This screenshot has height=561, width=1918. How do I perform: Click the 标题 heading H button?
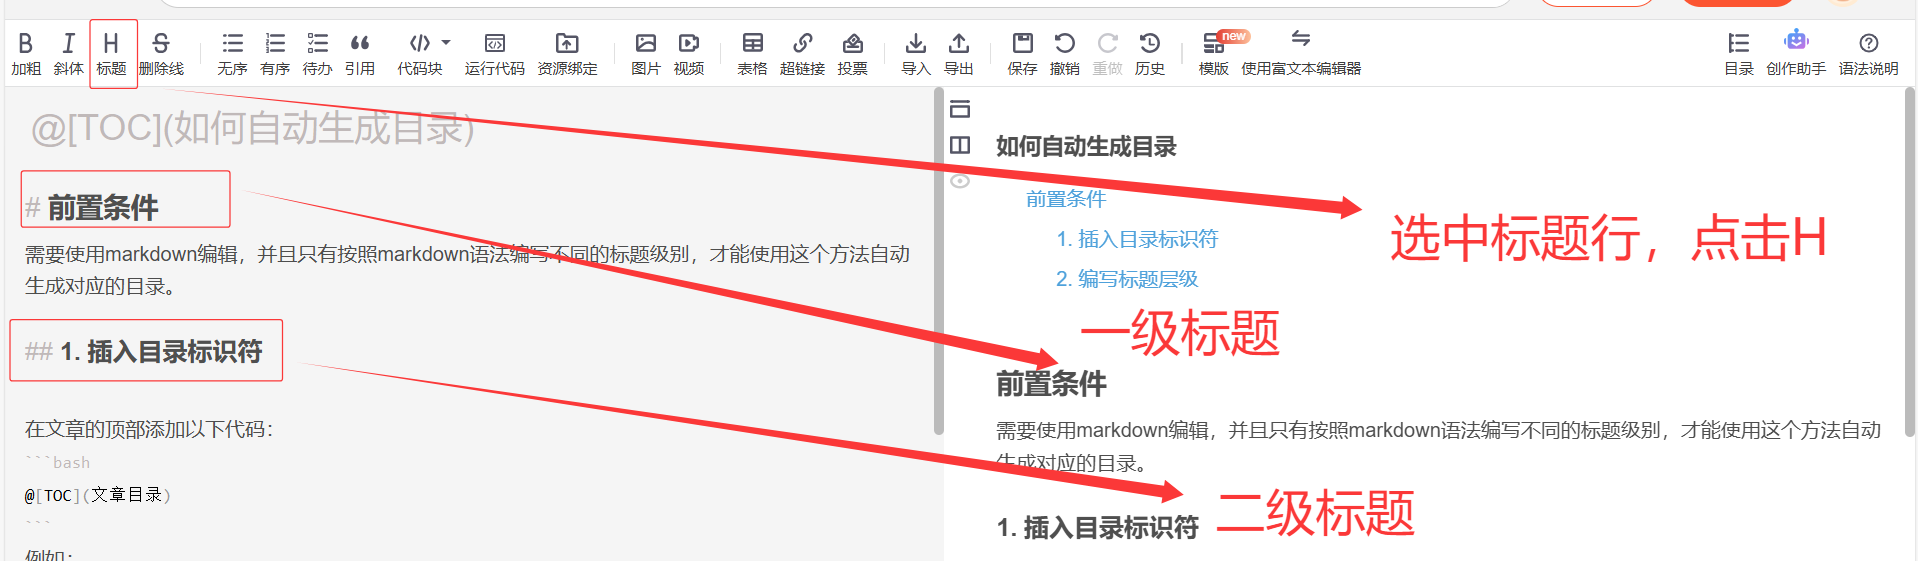coord(111,54)
